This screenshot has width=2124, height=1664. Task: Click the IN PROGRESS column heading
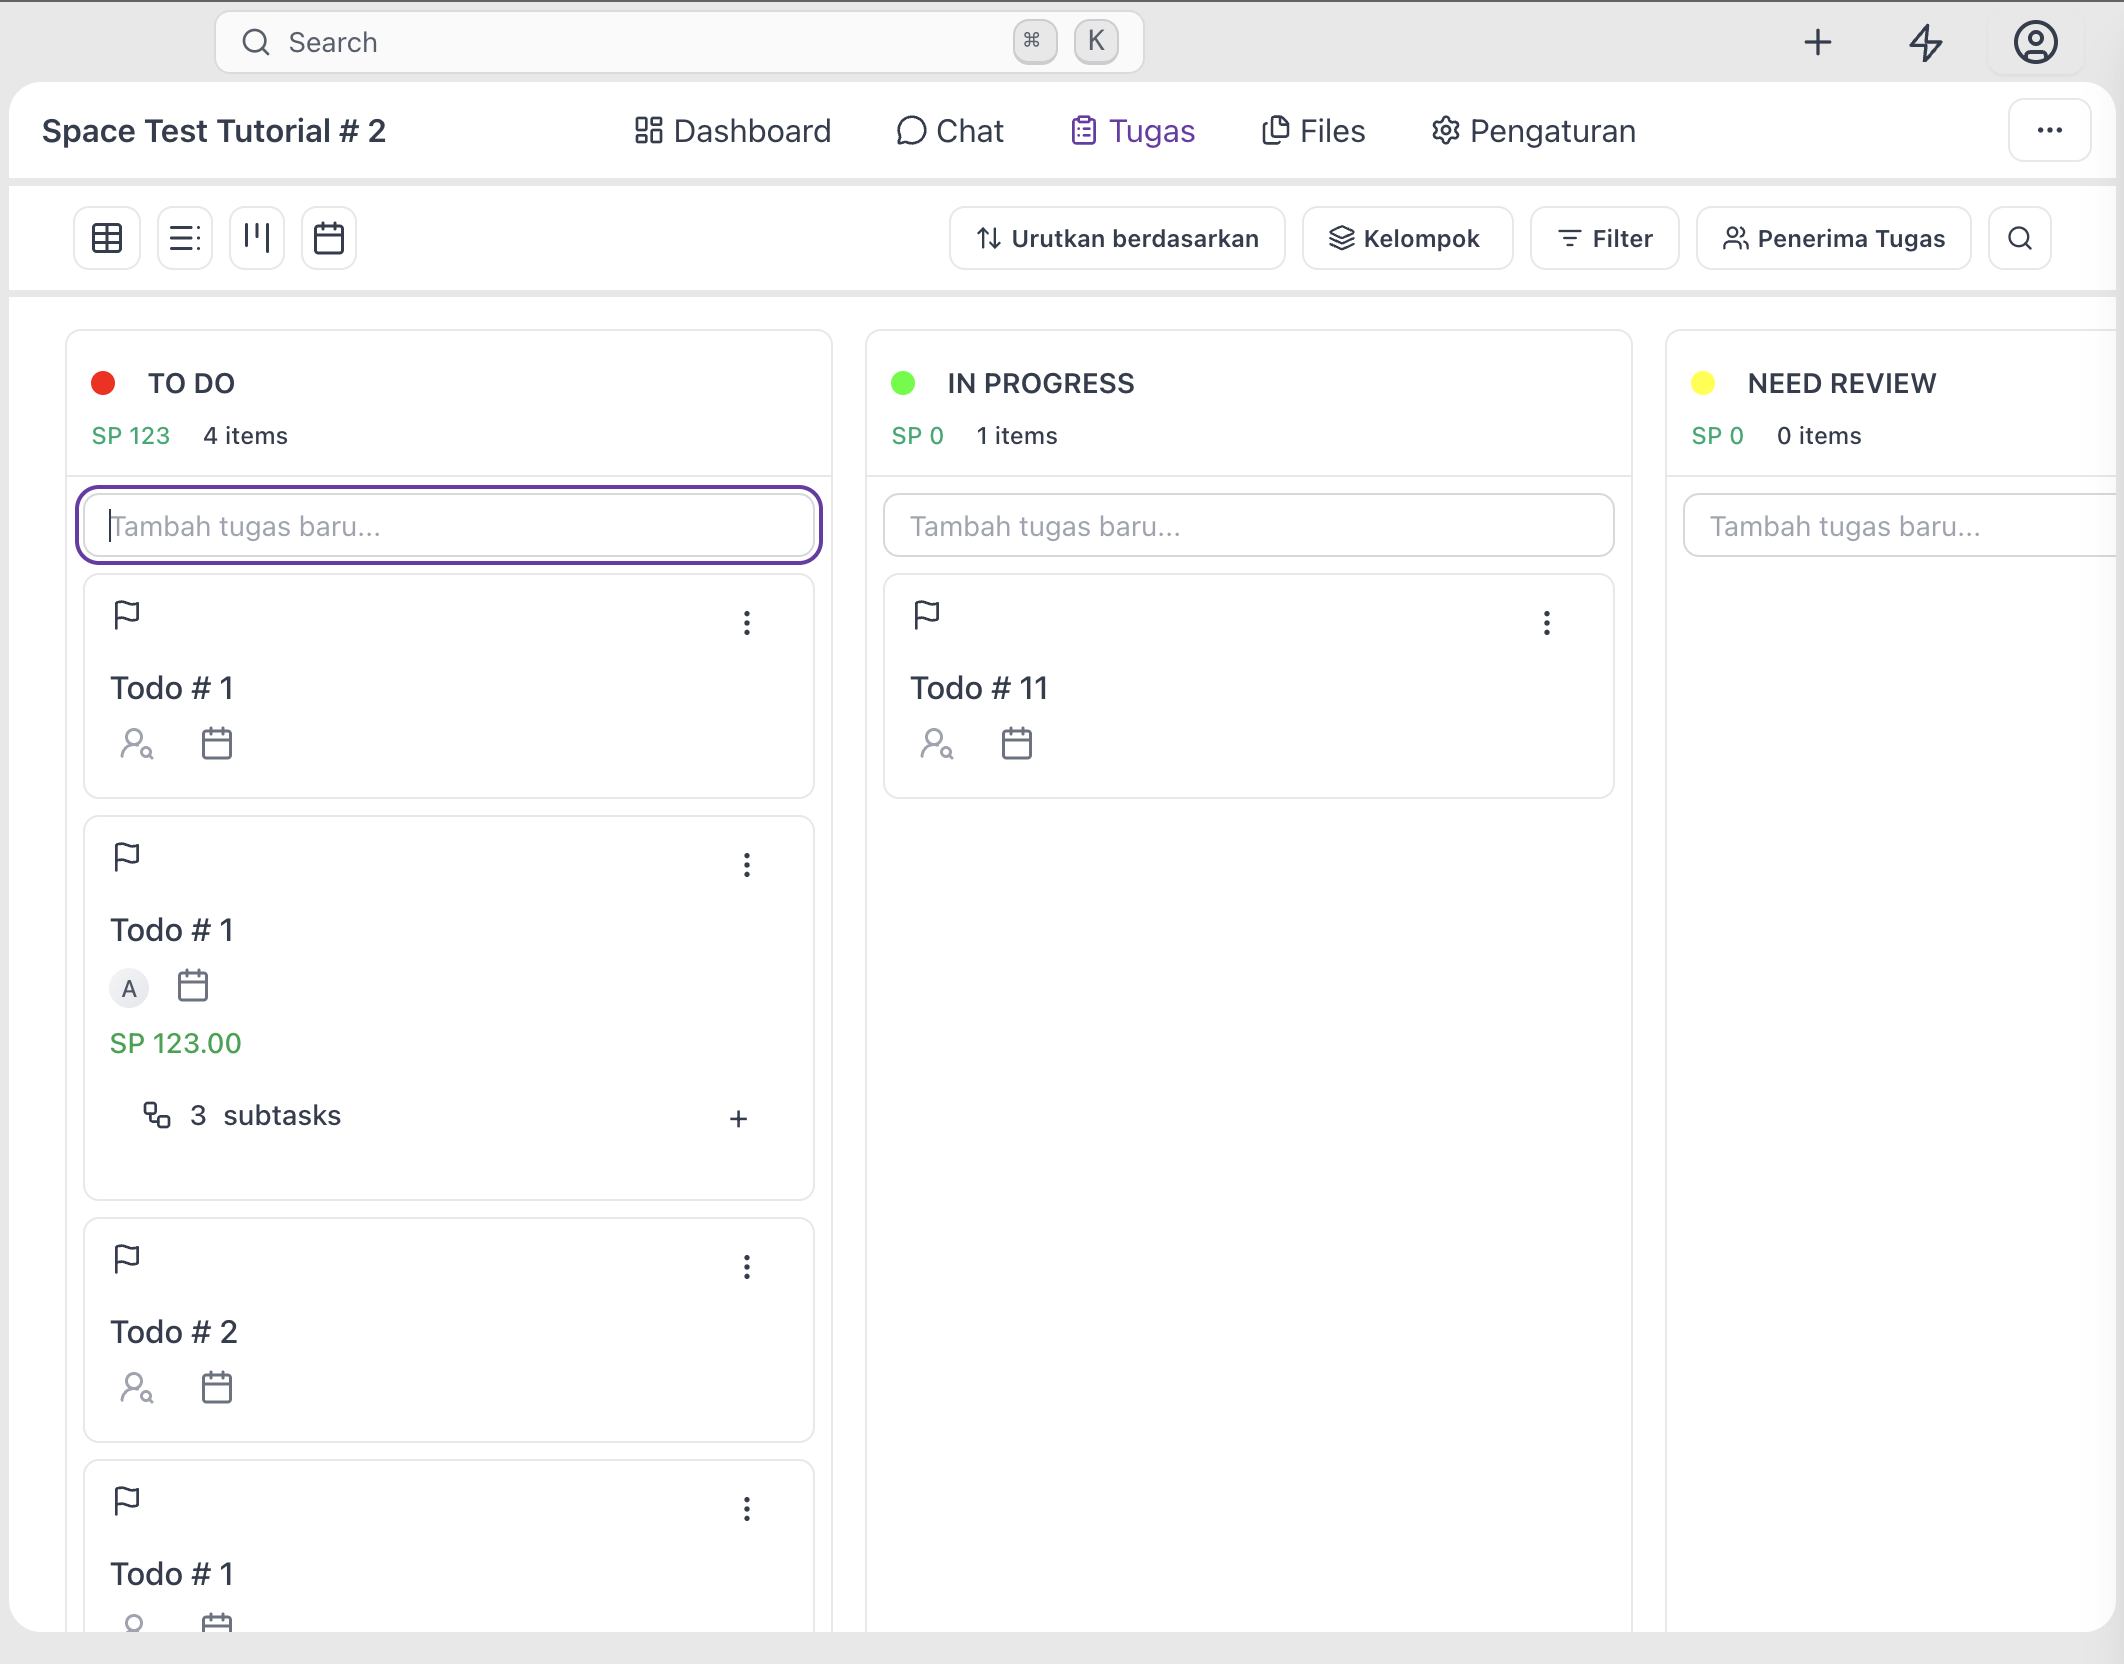pyautogui.click(x=1041, y=383)
